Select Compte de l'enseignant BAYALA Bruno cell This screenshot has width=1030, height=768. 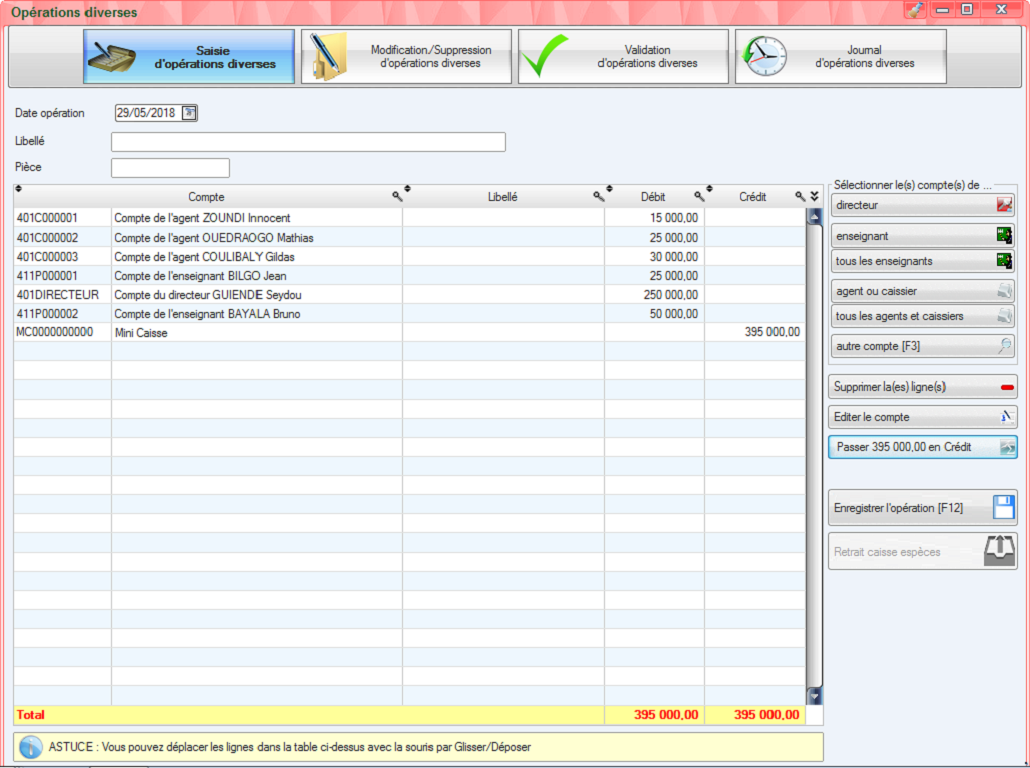(x=256, y=313)
